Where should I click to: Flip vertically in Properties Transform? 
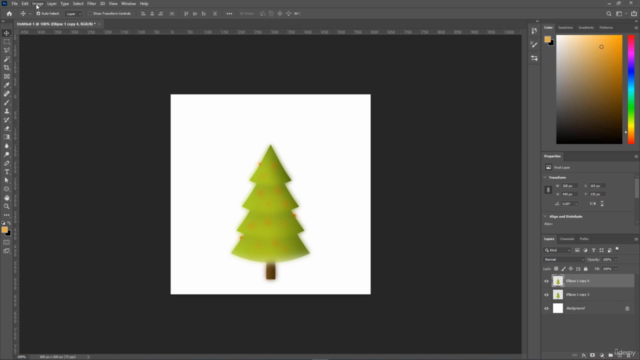pos(602,203)
